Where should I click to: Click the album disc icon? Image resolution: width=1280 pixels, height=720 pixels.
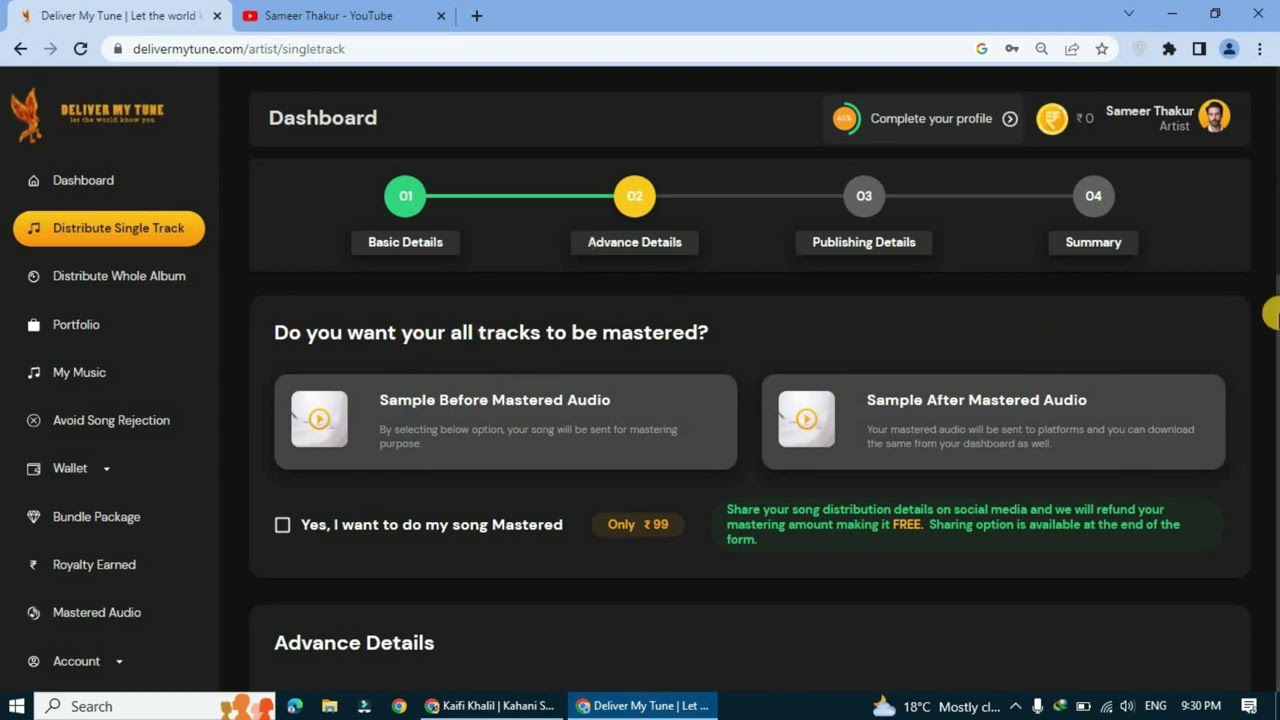tap(33, 277)
